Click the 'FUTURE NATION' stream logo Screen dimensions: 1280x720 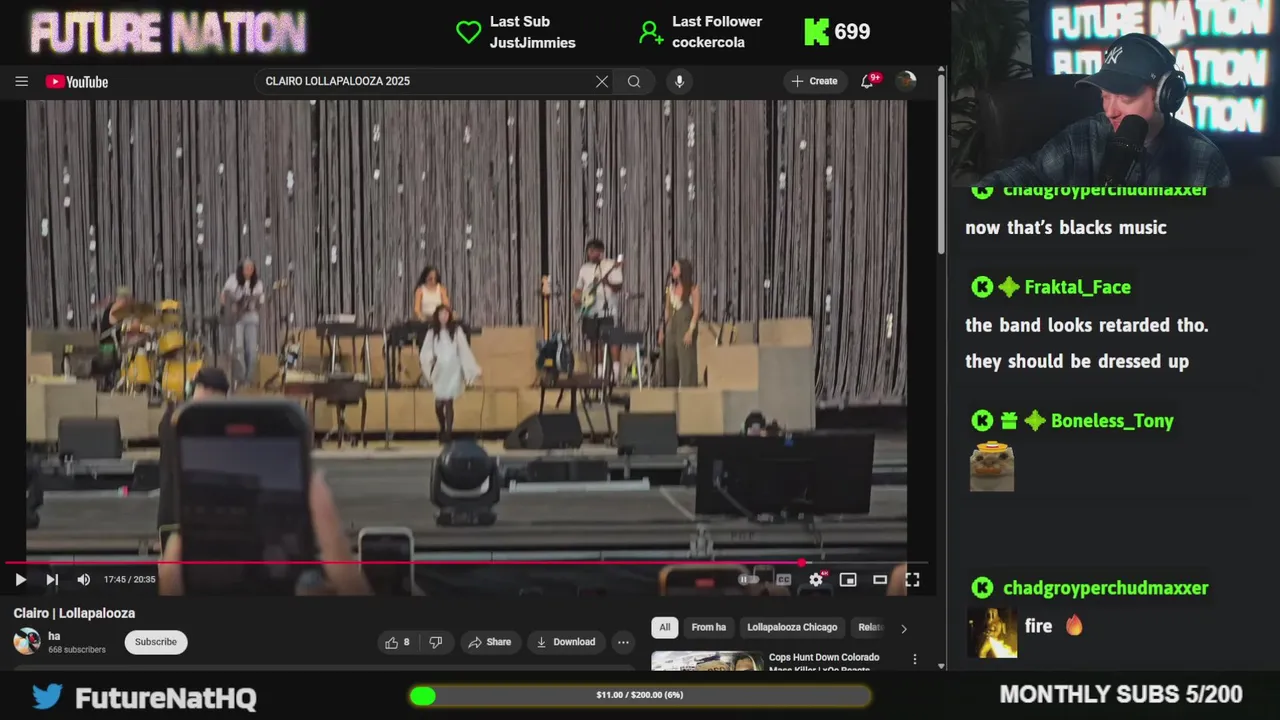point(168,33)
